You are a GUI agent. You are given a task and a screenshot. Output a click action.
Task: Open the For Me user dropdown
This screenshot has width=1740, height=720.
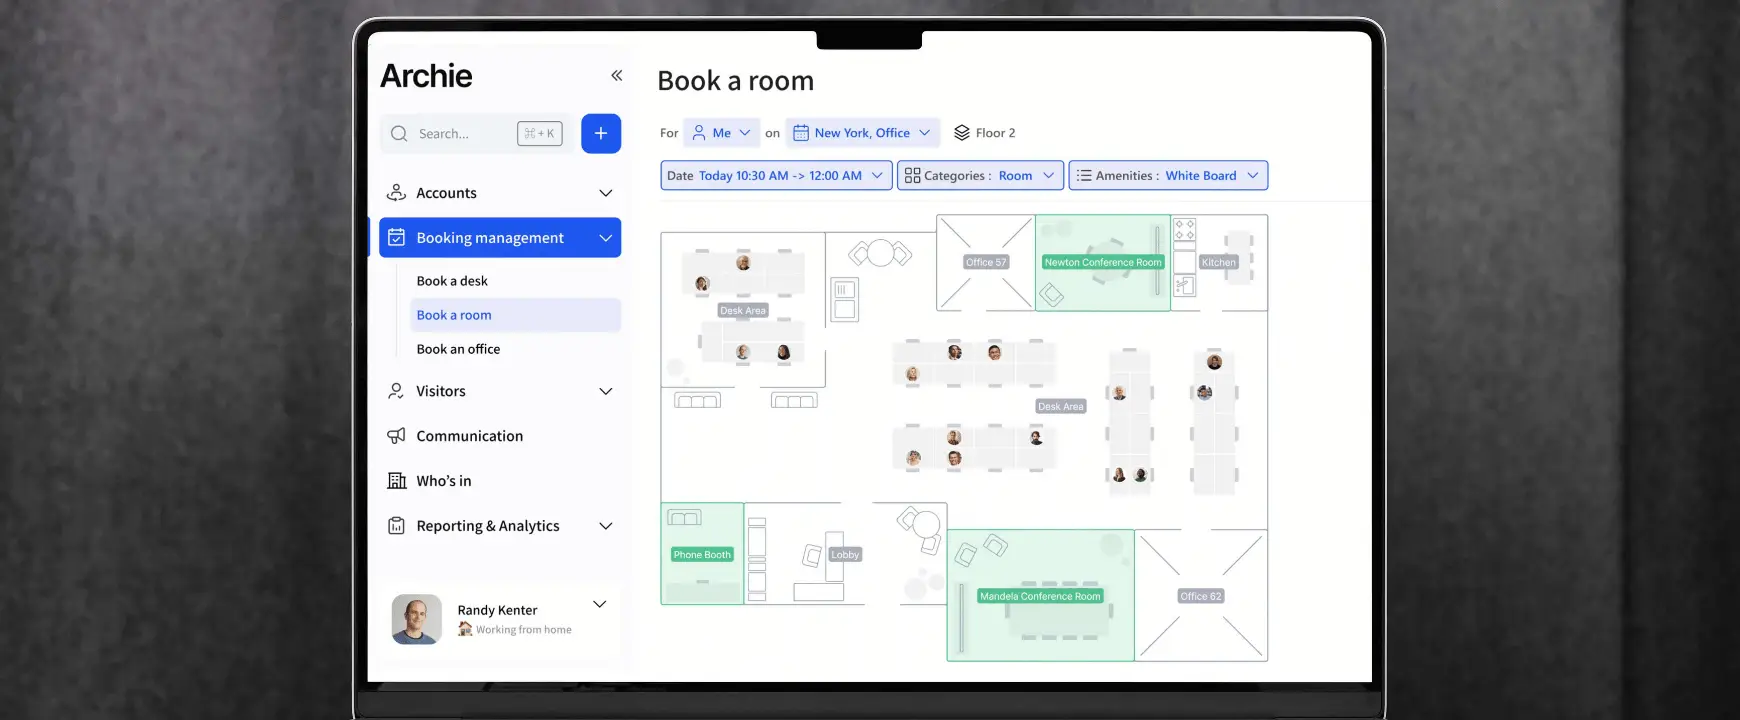tap(722, 133)
